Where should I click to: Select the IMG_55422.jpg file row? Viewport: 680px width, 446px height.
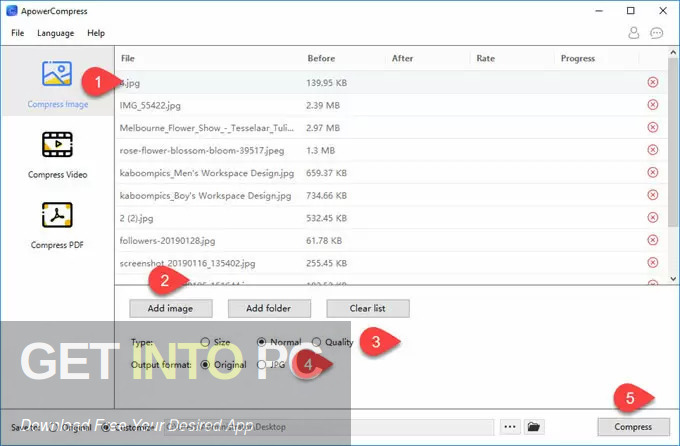tap(390, 105)
